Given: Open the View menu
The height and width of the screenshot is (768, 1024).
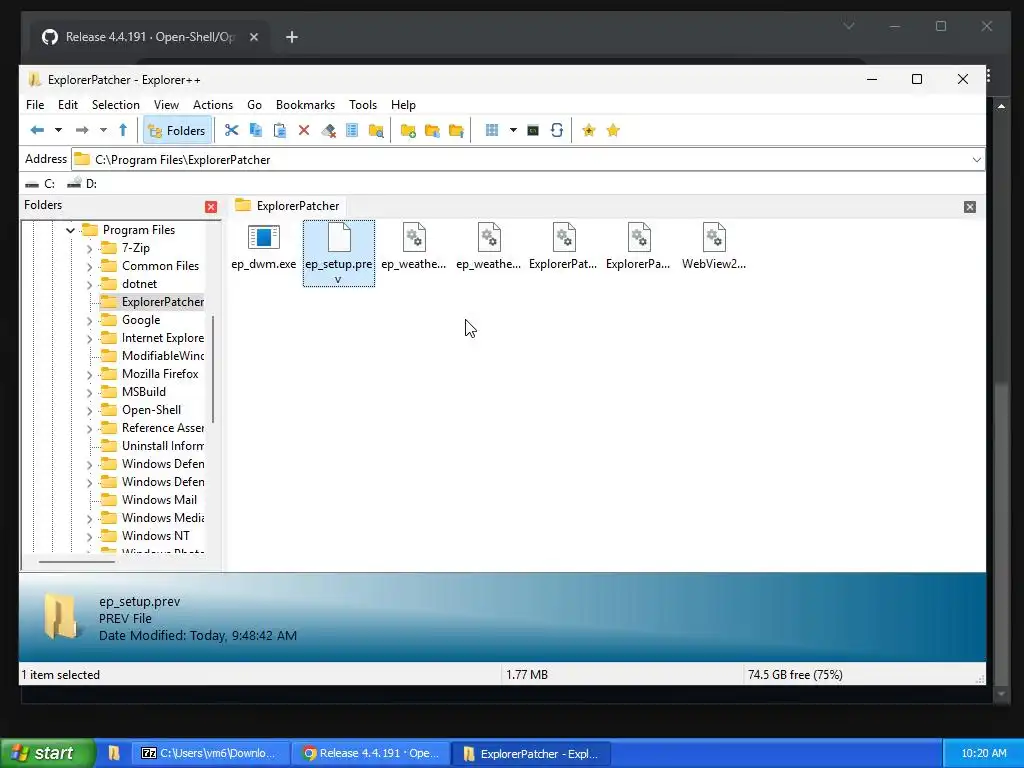Looking at the screenshot, I should tap(167, 105).
